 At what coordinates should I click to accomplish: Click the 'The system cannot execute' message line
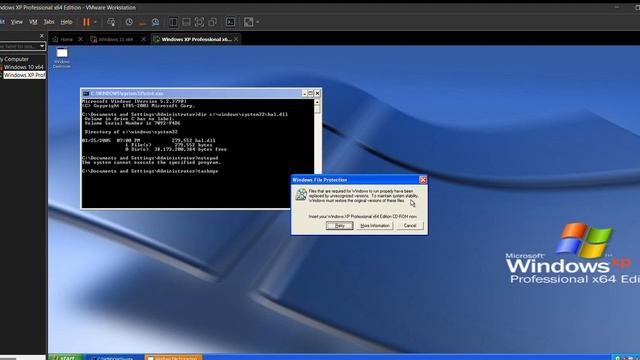point(151,162)
